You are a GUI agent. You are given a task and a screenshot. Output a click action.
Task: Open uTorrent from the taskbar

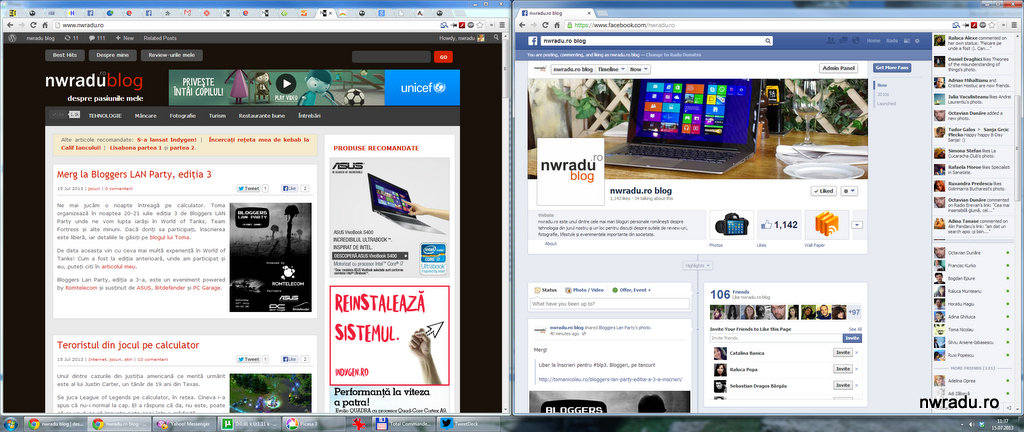tap(248, 424)
